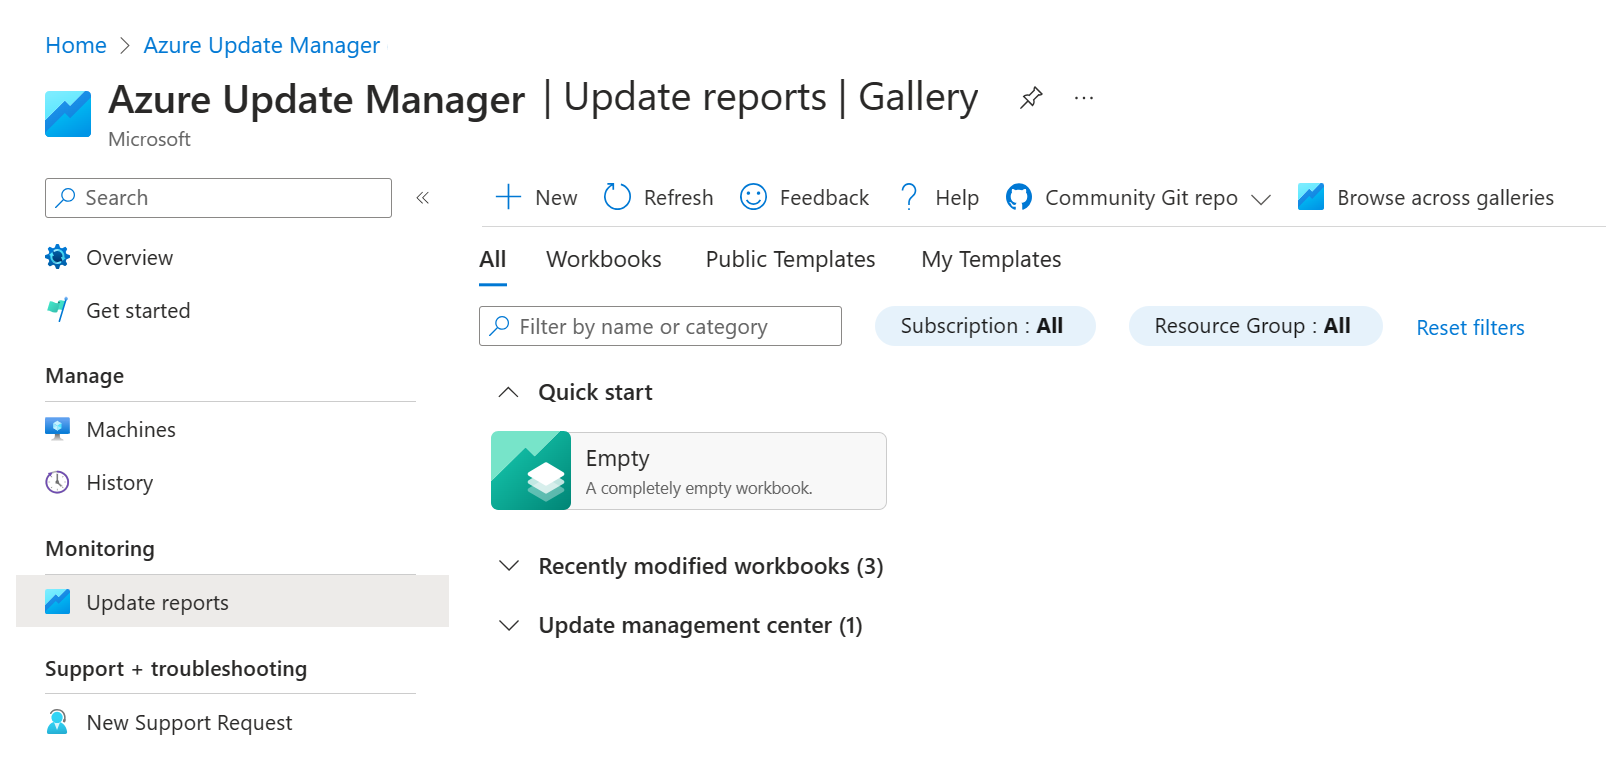1606x773 pixels.
Task: Open the Empty workbook card
Action: 689,471
